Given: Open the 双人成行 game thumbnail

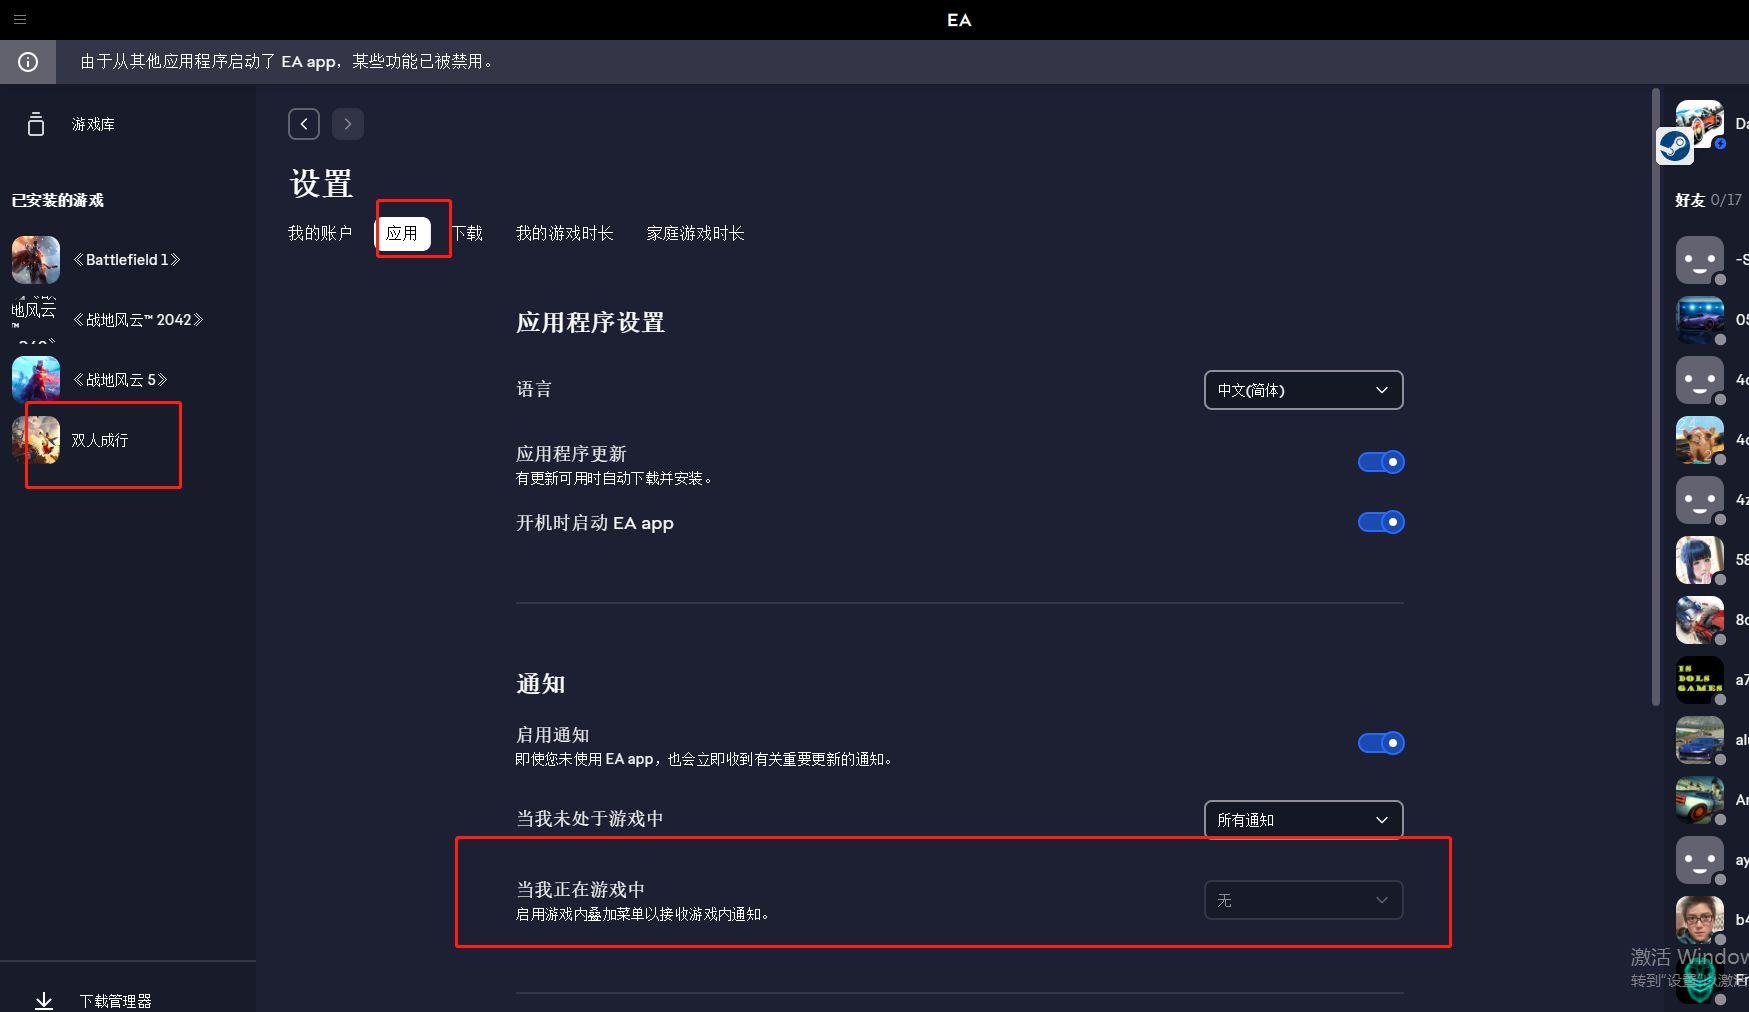Looking at the screenshot, I should coord(36,440).
